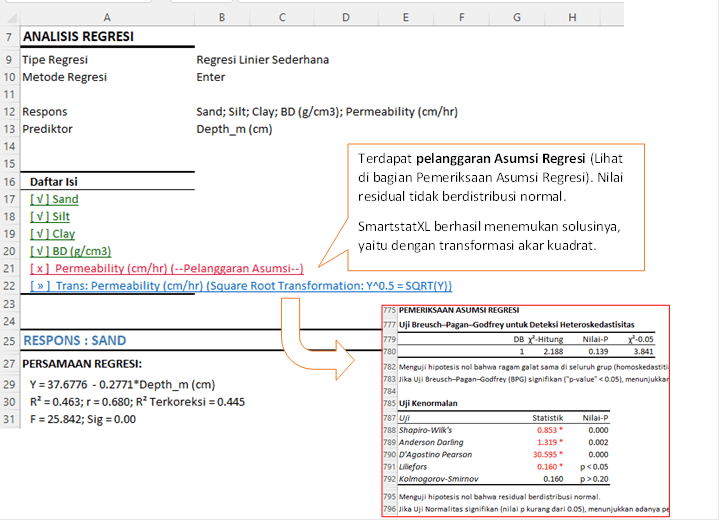Viewport: 720px width, 521px height.
Task: Select the Depth_m (cm) predictor cell
Action: point(234,129)
